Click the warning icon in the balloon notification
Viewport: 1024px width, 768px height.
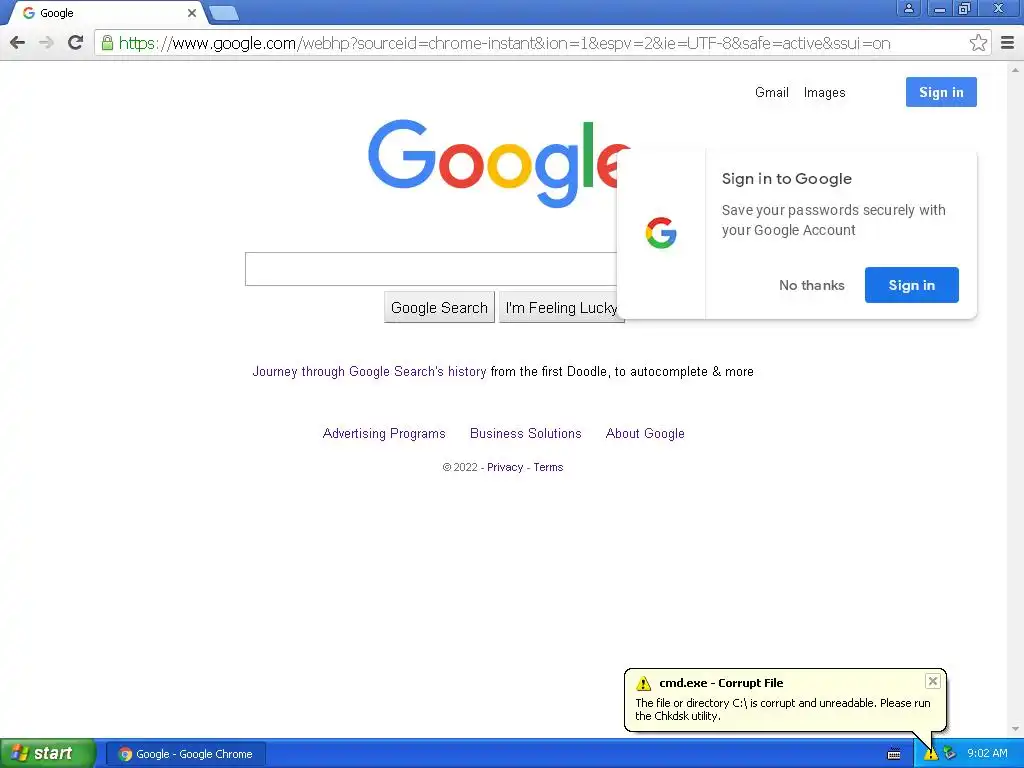pyautogui.click(x=643, y=683)
